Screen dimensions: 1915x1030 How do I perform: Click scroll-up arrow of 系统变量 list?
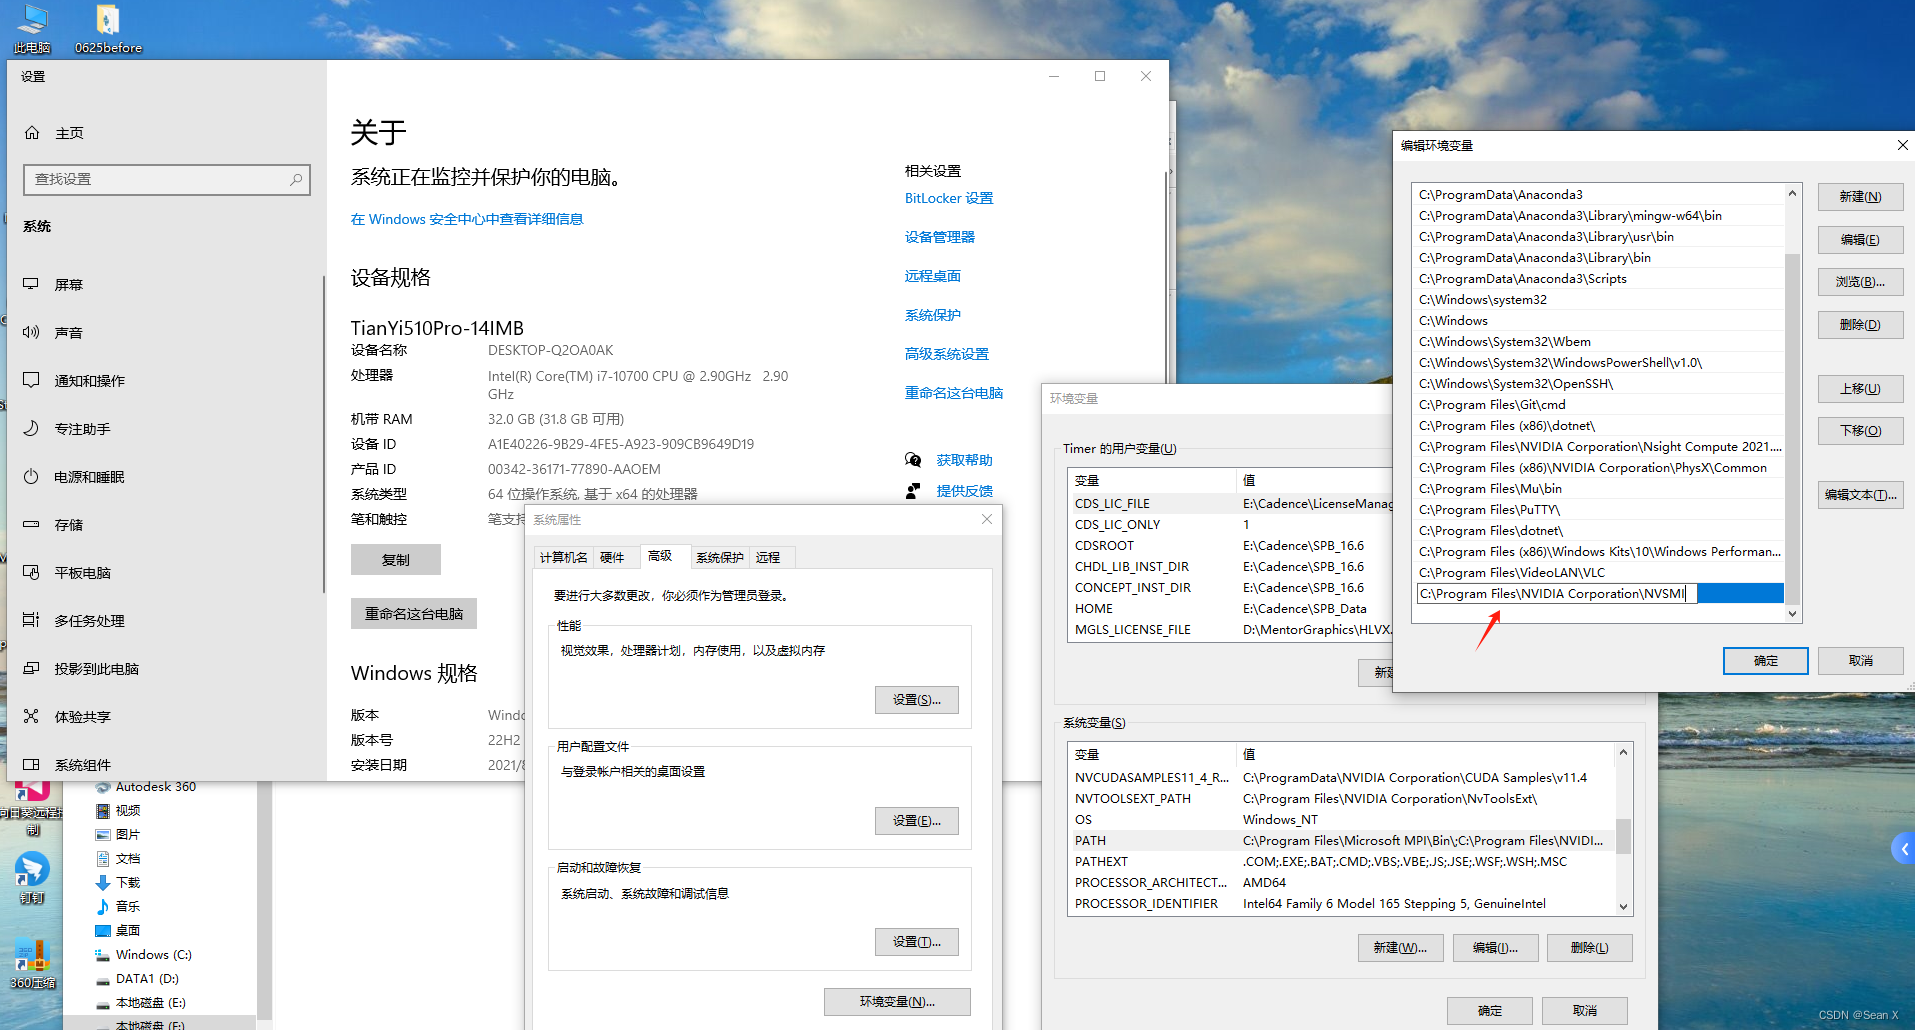click(1623, 752)
